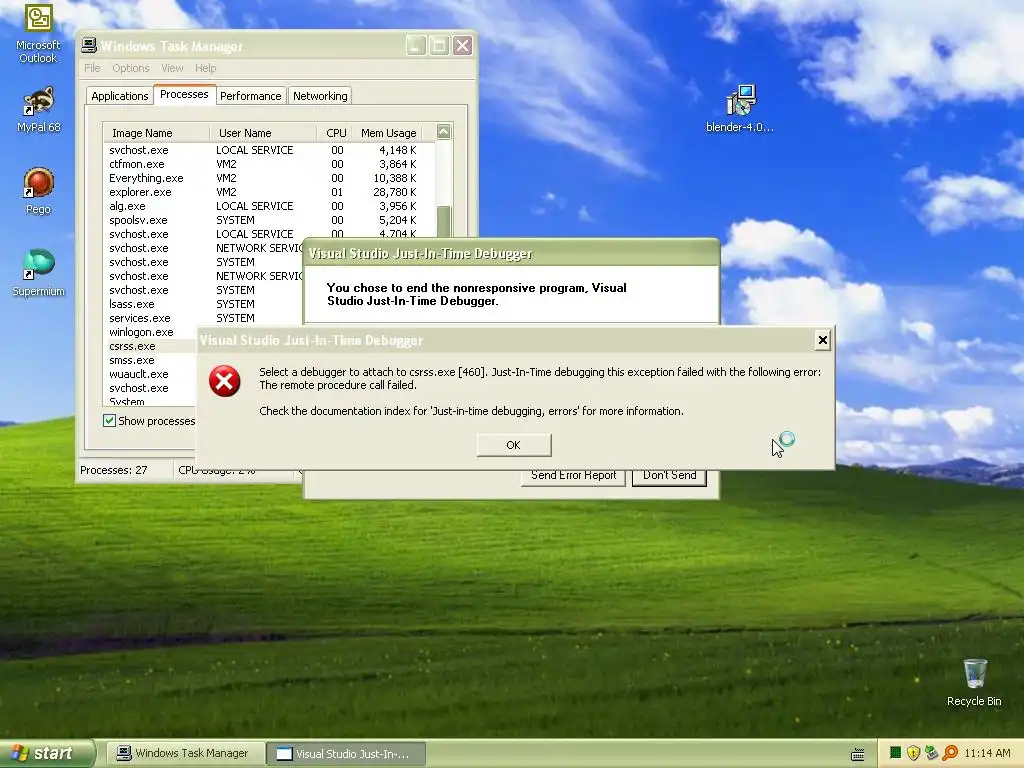Open the Start menu
The image size is (1024, 768).
pyautogui.click(x=47, y=753)
